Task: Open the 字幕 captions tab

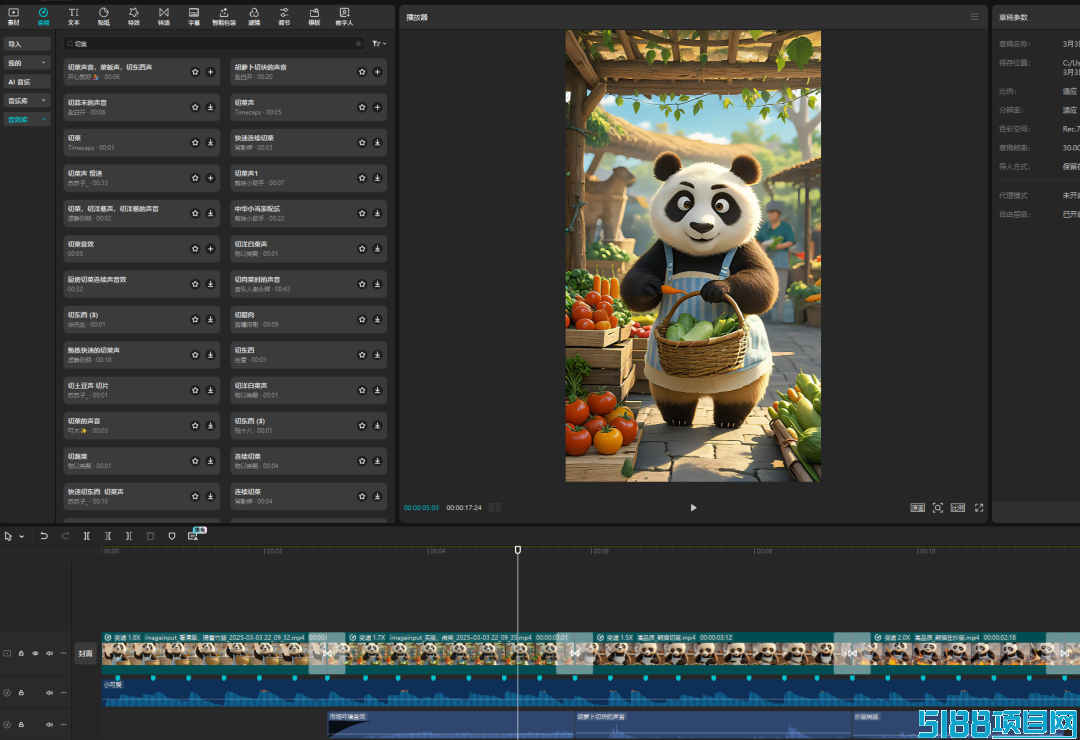Action: pos(194,17)
